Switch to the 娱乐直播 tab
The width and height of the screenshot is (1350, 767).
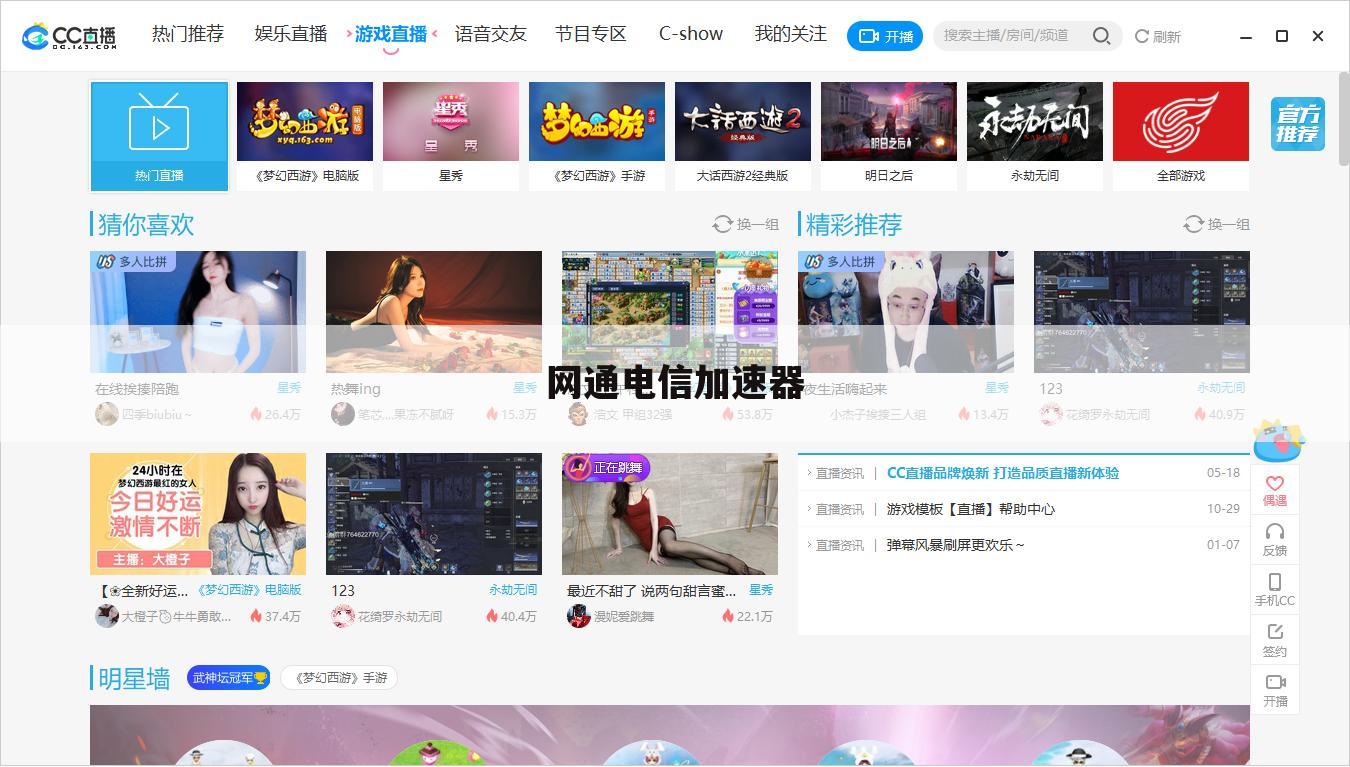tap(291, 34)
